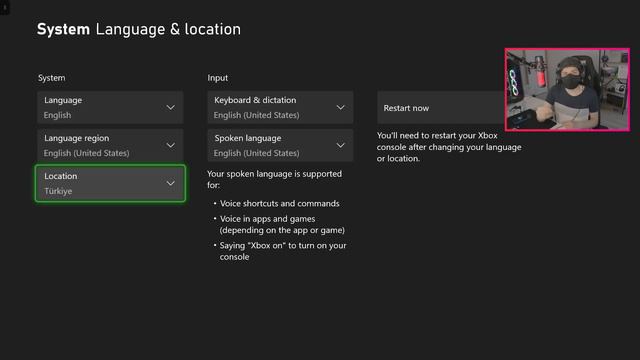640x360 pixels.
Task: Click the System Language & location heading
Action: pyautogui.click(x=139, y=29)
